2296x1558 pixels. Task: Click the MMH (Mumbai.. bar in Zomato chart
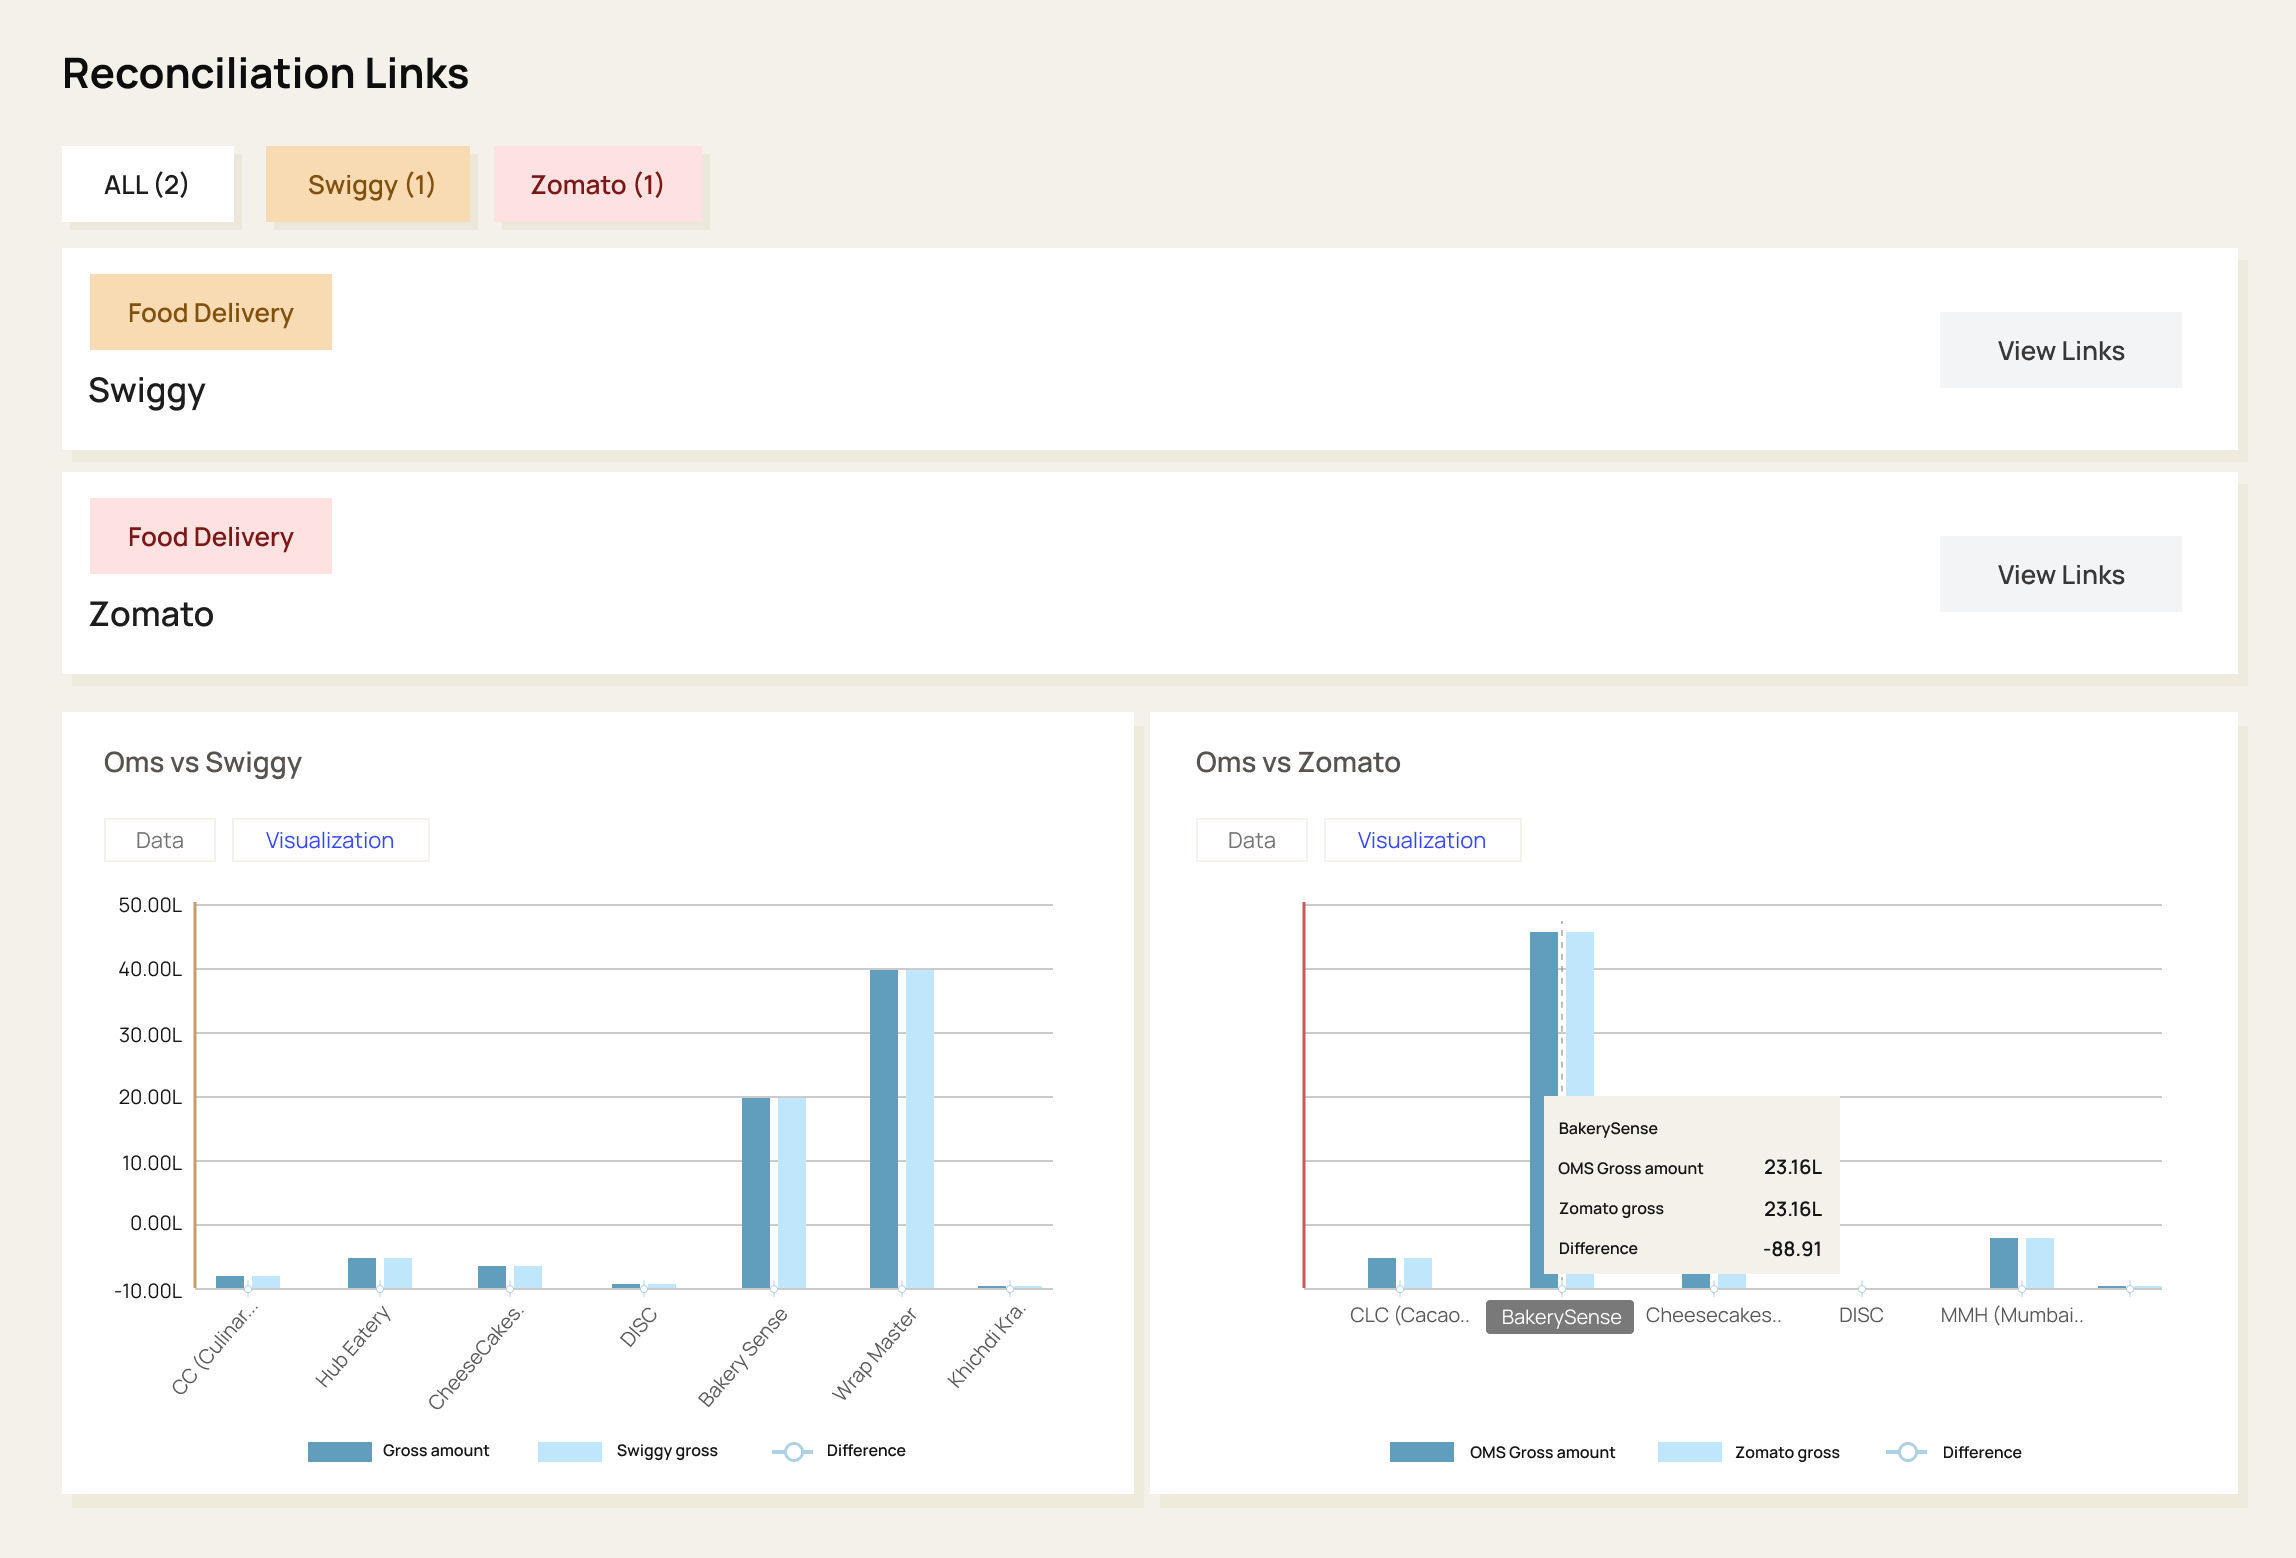(x=2003, y=1262)
